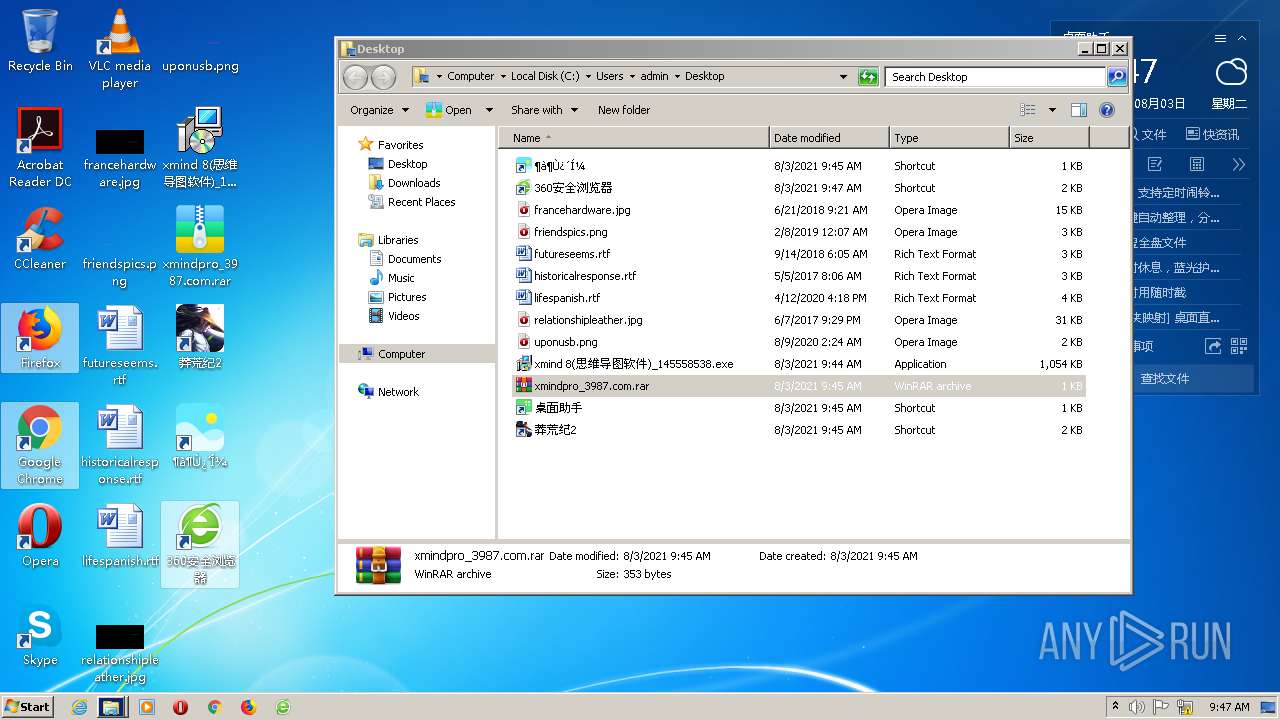1280x720 pixels.
Task: Select 葬荒纪2 desktop shortcut
Action: (200, 338)
